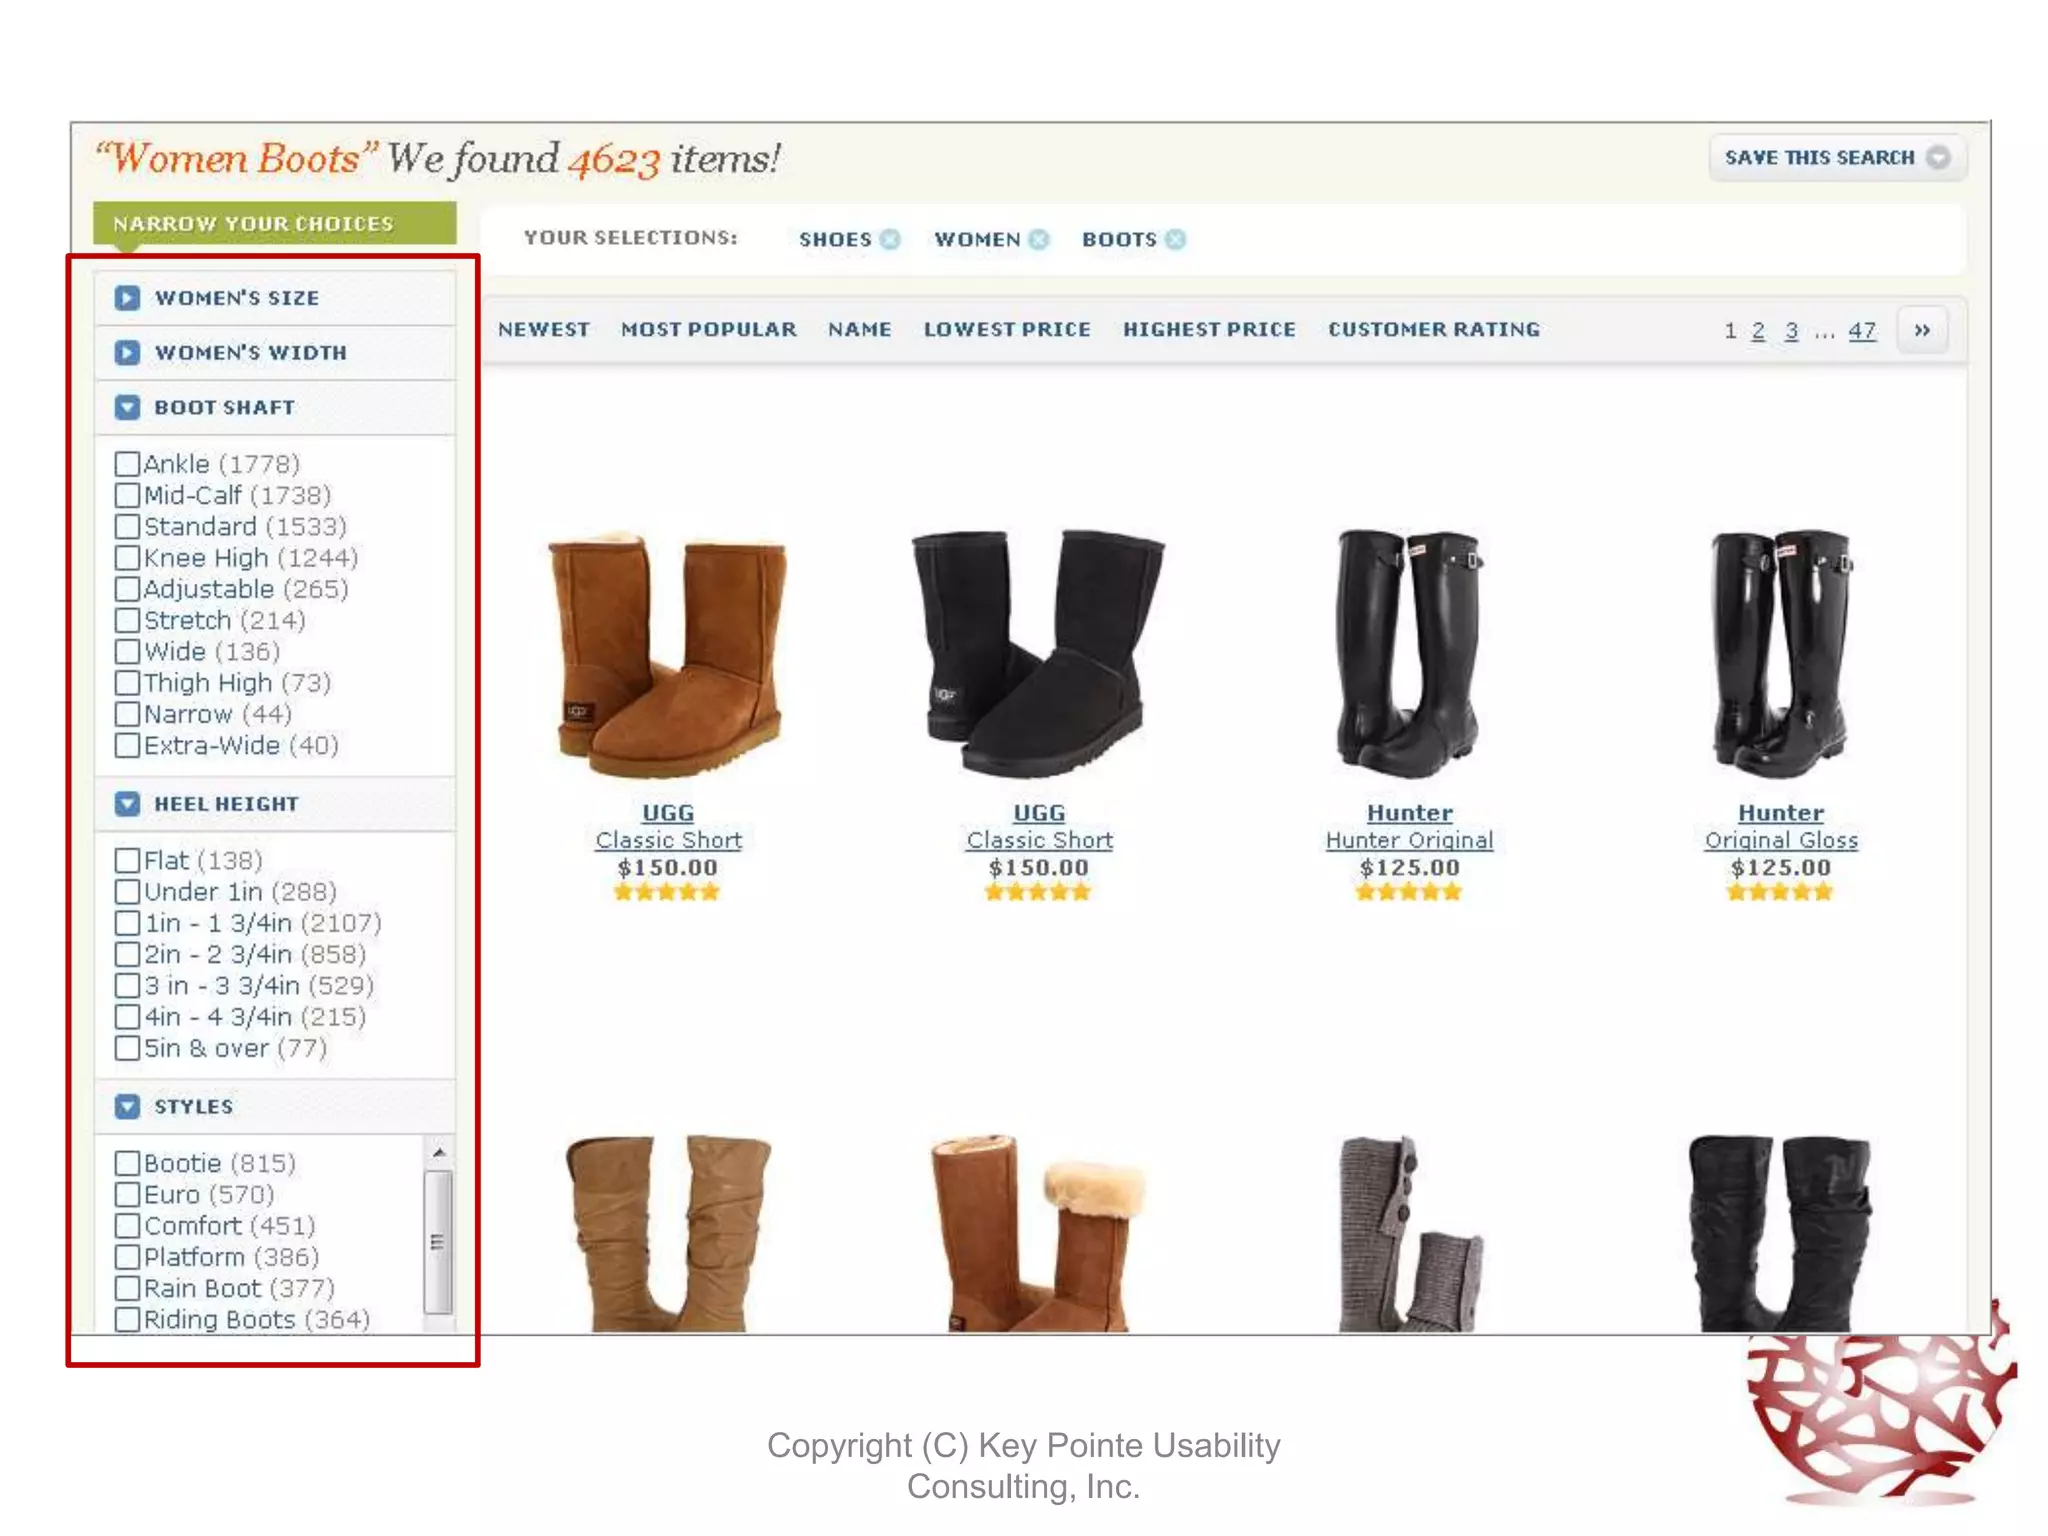The image size is (2048, 1536).
Task: Jump to results page 47
Action: tap(1861, 331)
